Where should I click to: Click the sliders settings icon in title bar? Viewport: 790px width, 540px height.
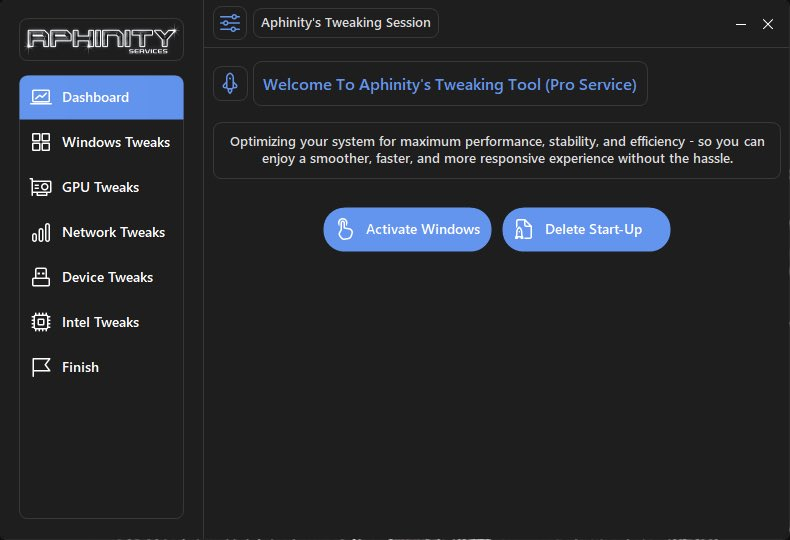point(230,23)
